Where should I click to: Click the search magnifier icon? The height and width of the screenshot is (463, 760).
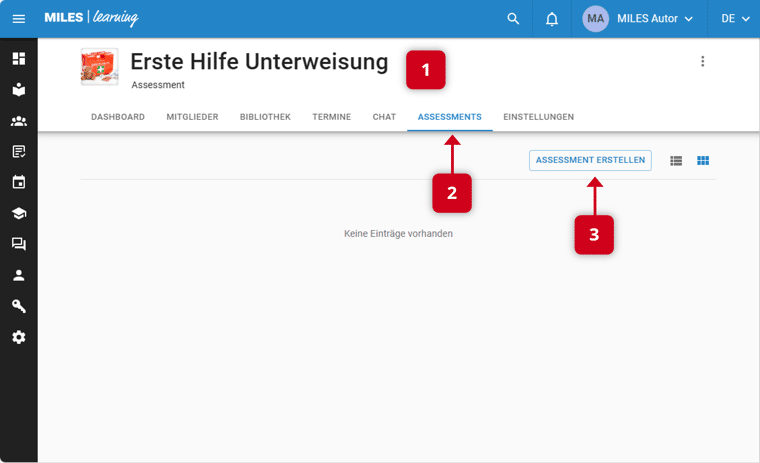click(513, 19)
